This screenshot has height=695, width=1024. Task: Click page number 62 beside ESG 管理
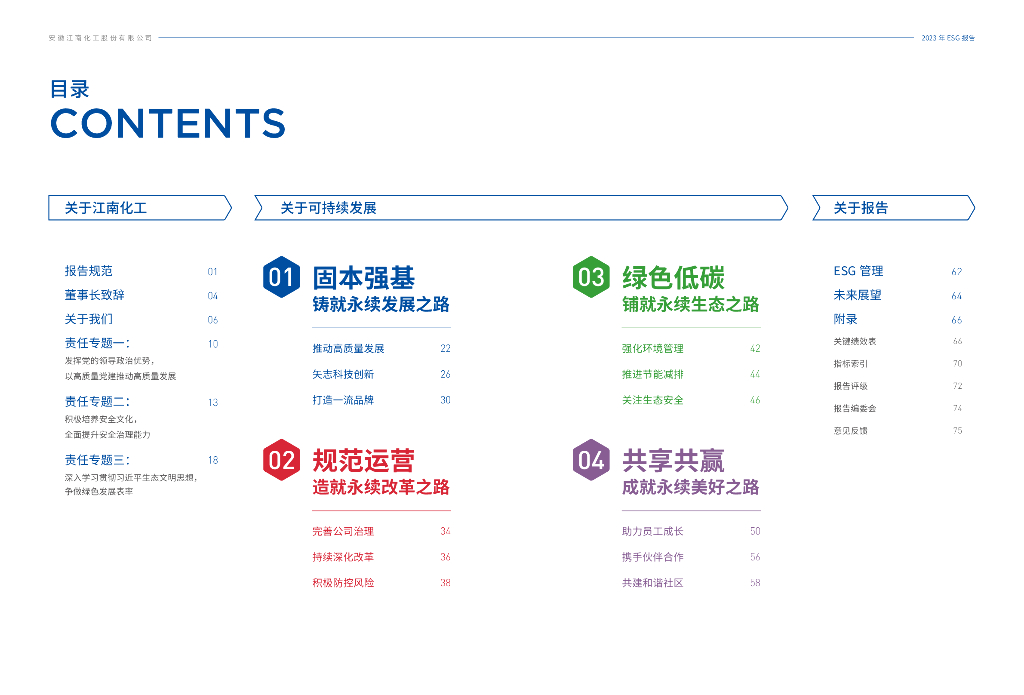(957, 272)
